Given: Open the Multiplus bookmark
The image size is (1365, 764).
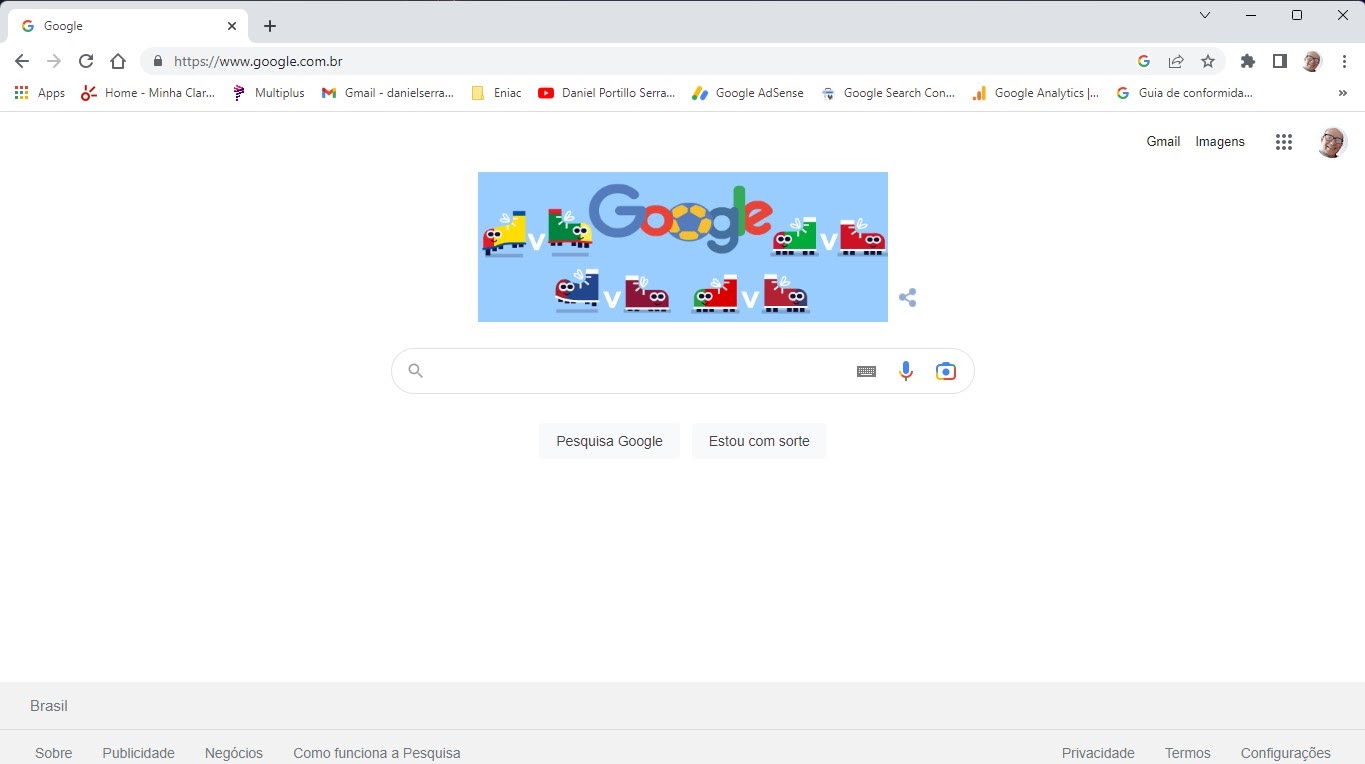Looking at the screenshot, I should point(268,93).
